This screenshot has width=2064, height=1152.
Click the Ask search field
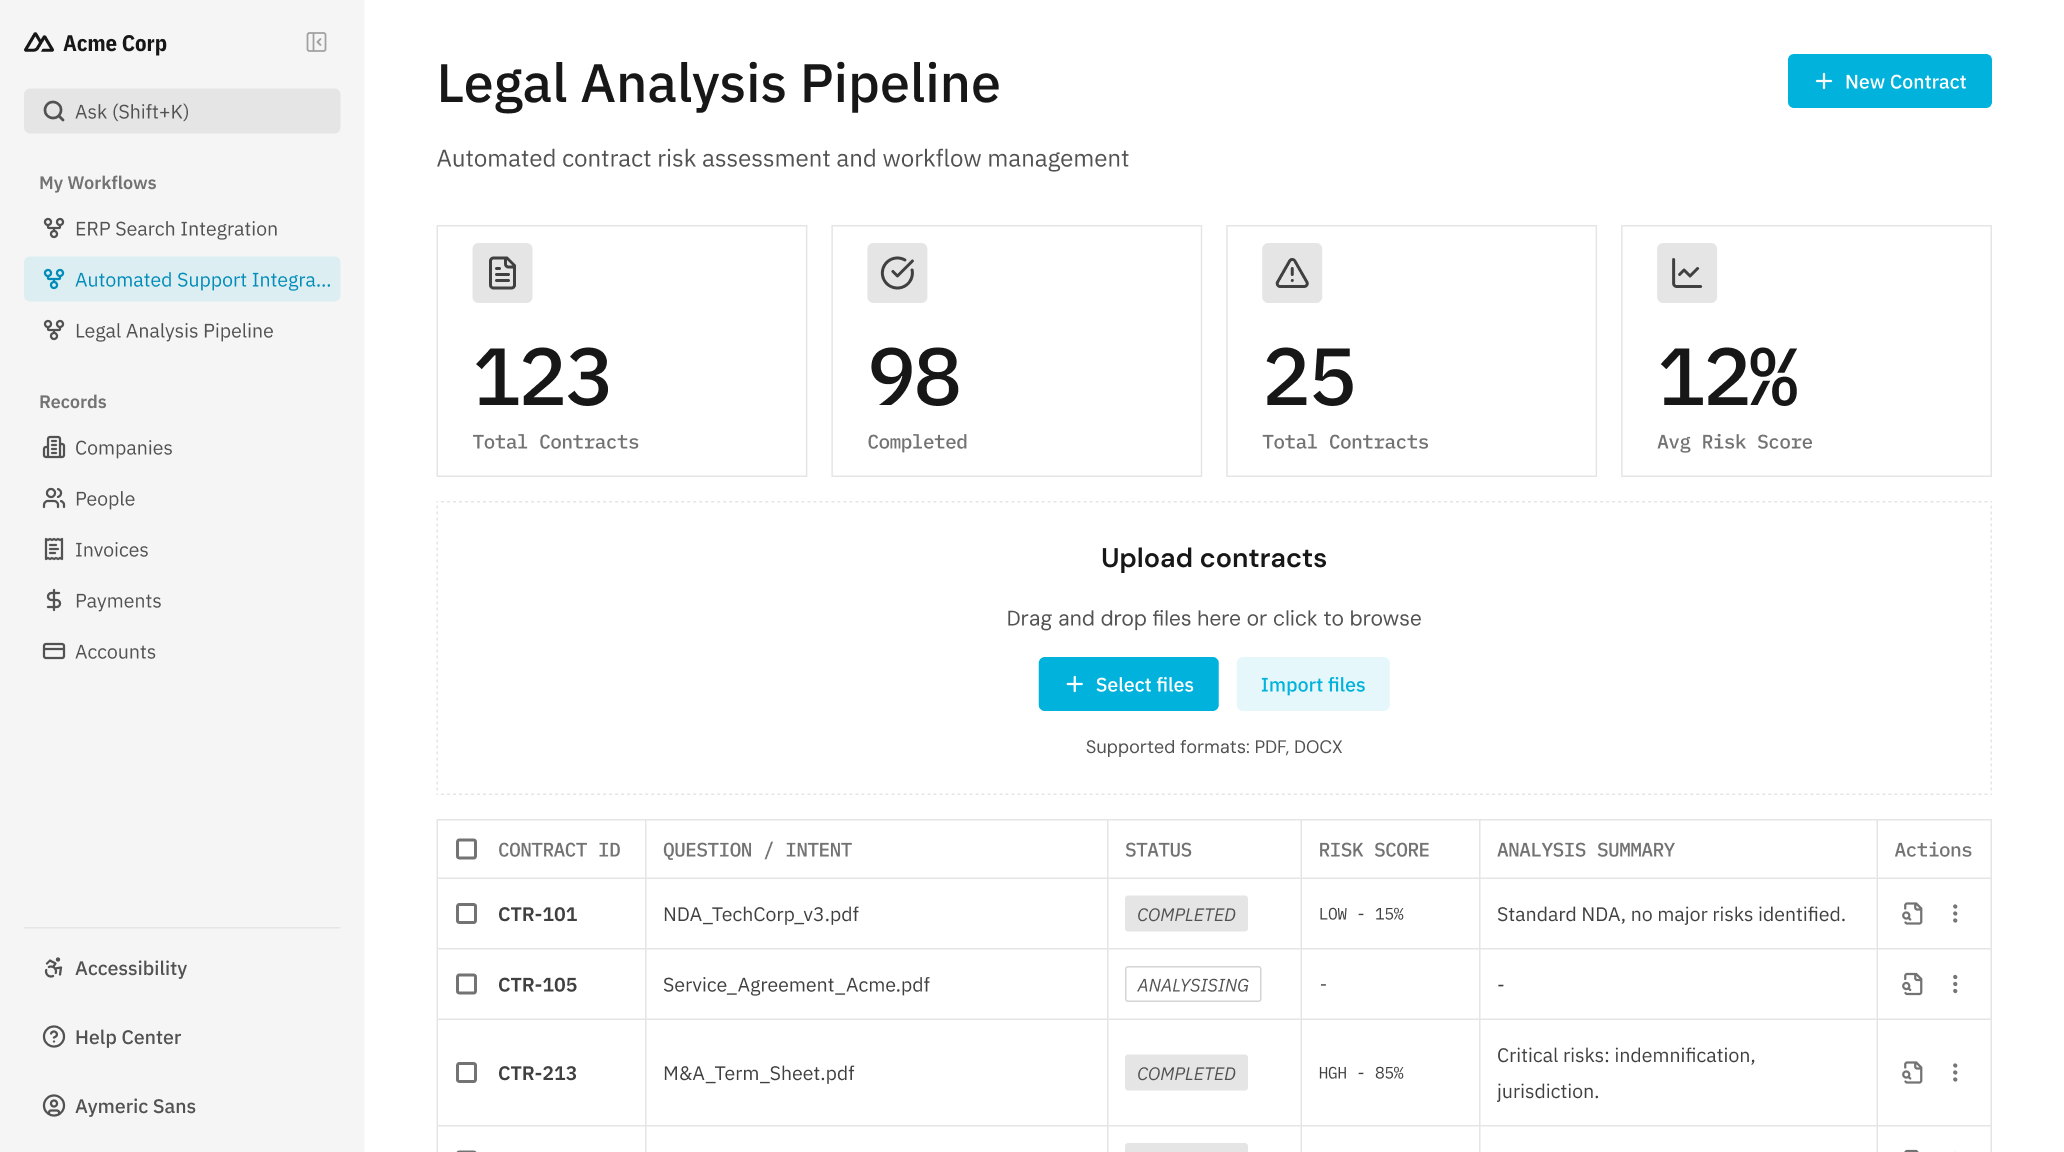click(182, 112)
